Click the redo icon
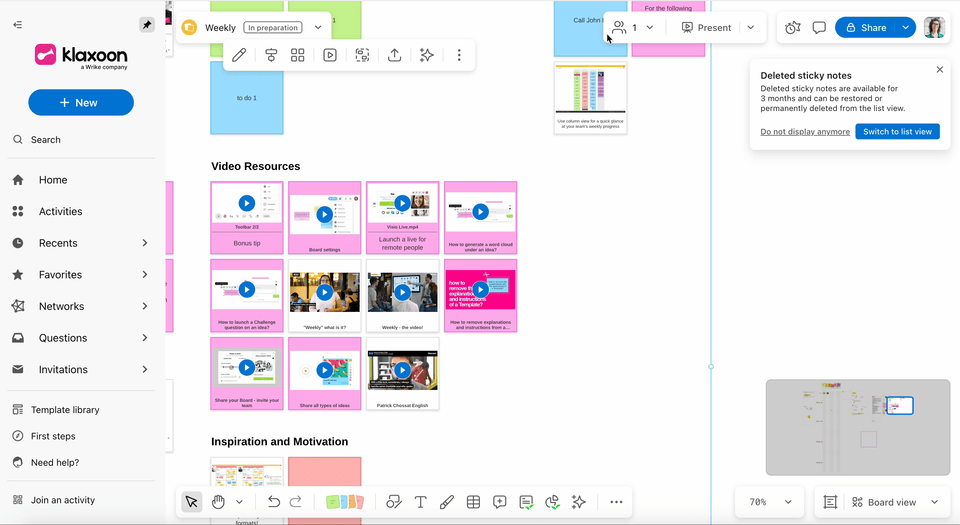960x525 pixels. pos(296,502)
